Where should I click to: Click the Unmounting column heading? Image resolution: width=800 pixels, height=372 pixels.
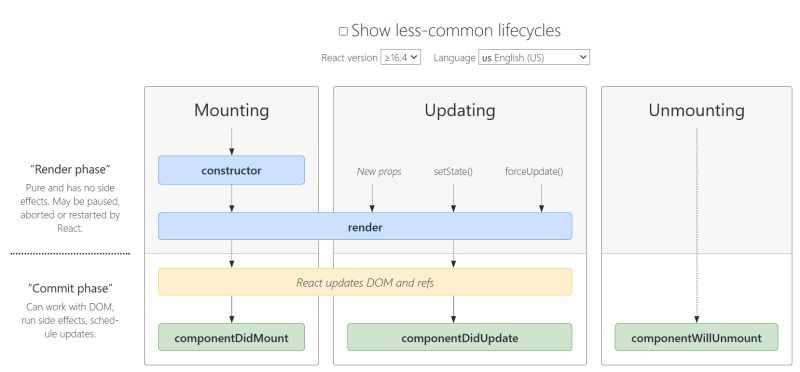tap(696, 110)
